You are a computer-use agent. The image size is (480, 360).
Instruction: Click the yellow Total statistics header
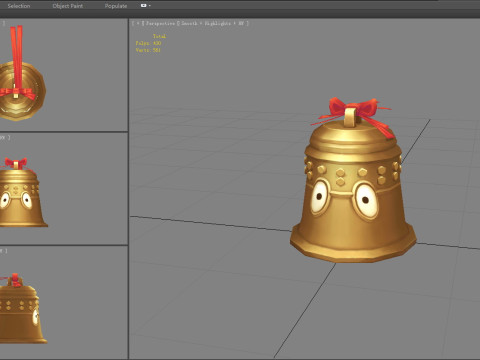point(159,36)
